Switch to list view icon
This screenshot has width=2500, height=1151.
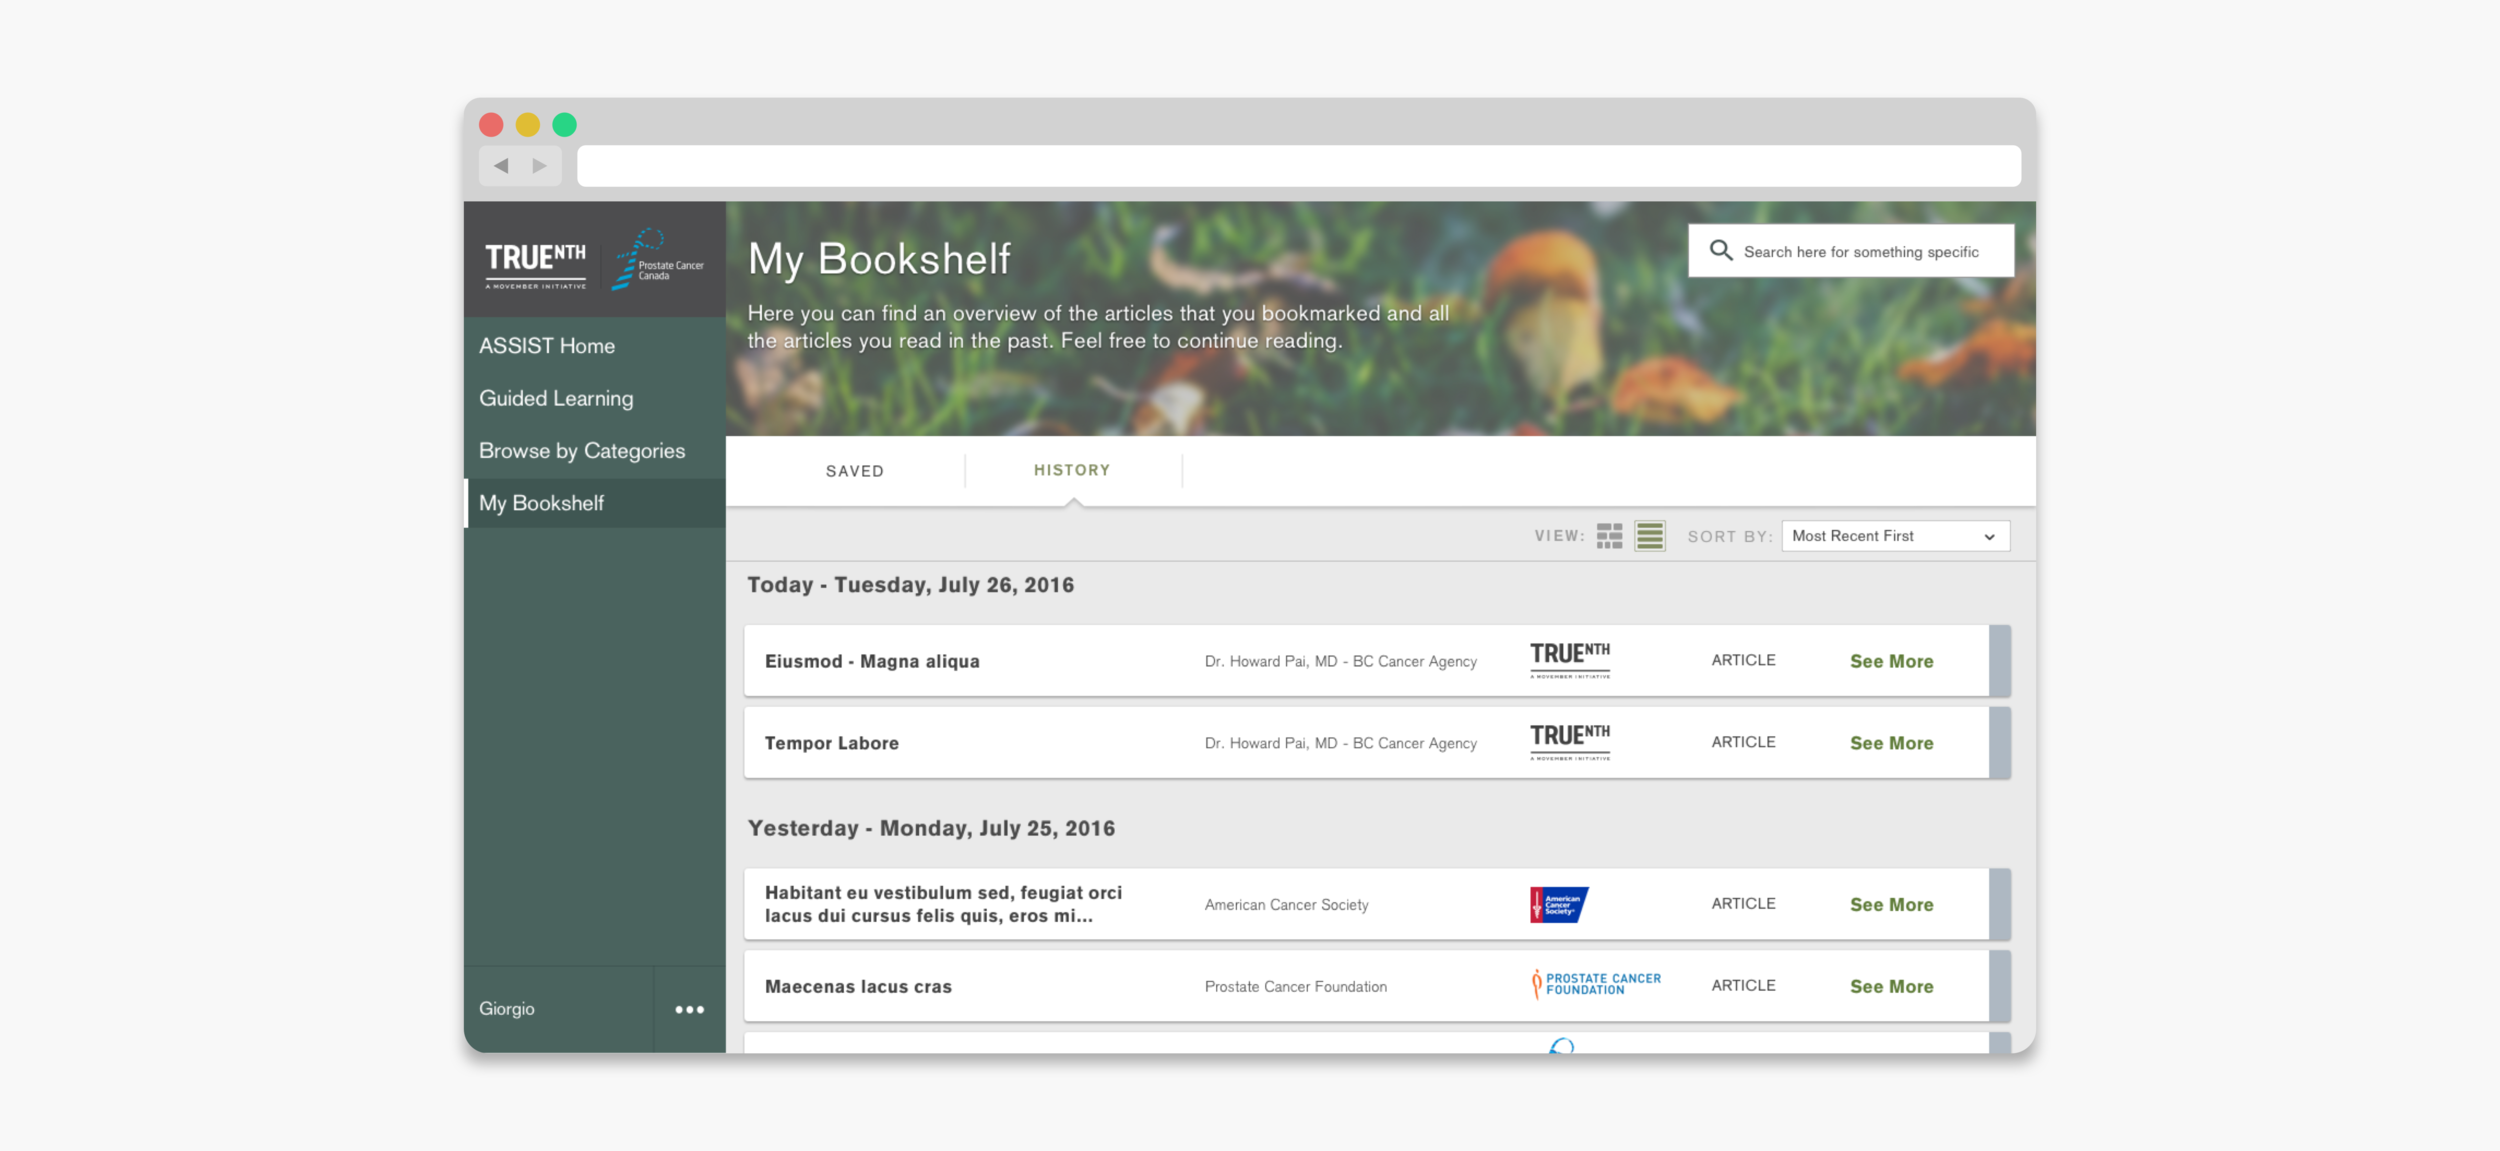[x=1650, y=536]
